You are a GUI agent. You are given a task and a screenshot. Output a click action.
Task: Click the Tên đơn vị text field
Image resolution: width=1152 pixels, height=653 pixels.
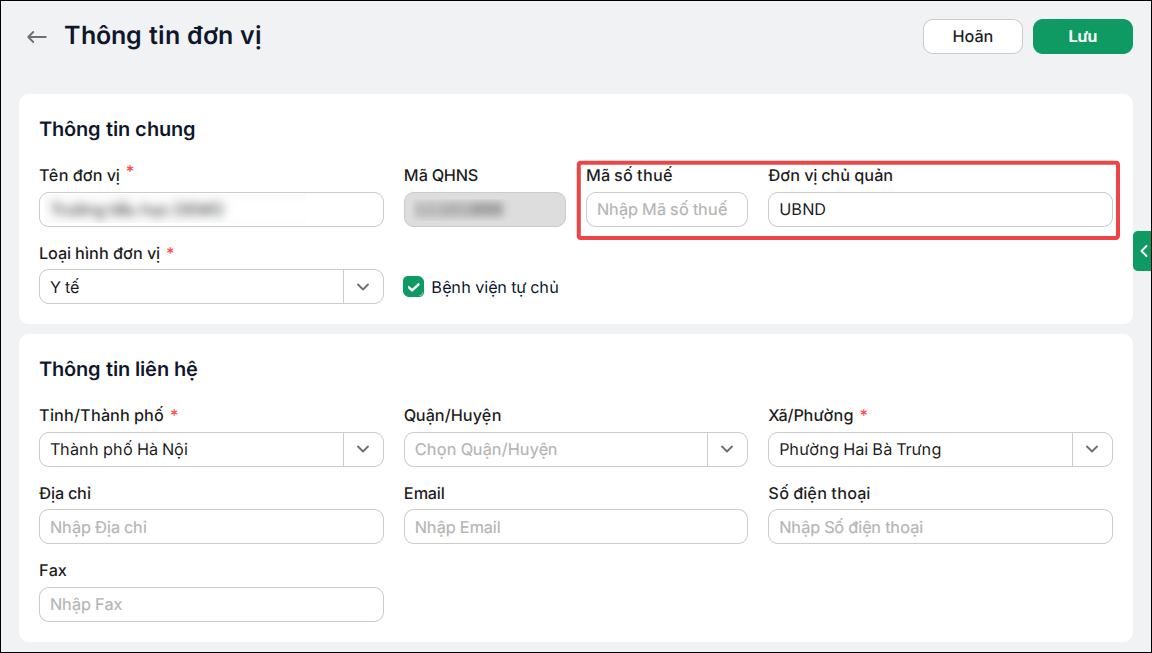pyautogui.click(x=212, y=209)
